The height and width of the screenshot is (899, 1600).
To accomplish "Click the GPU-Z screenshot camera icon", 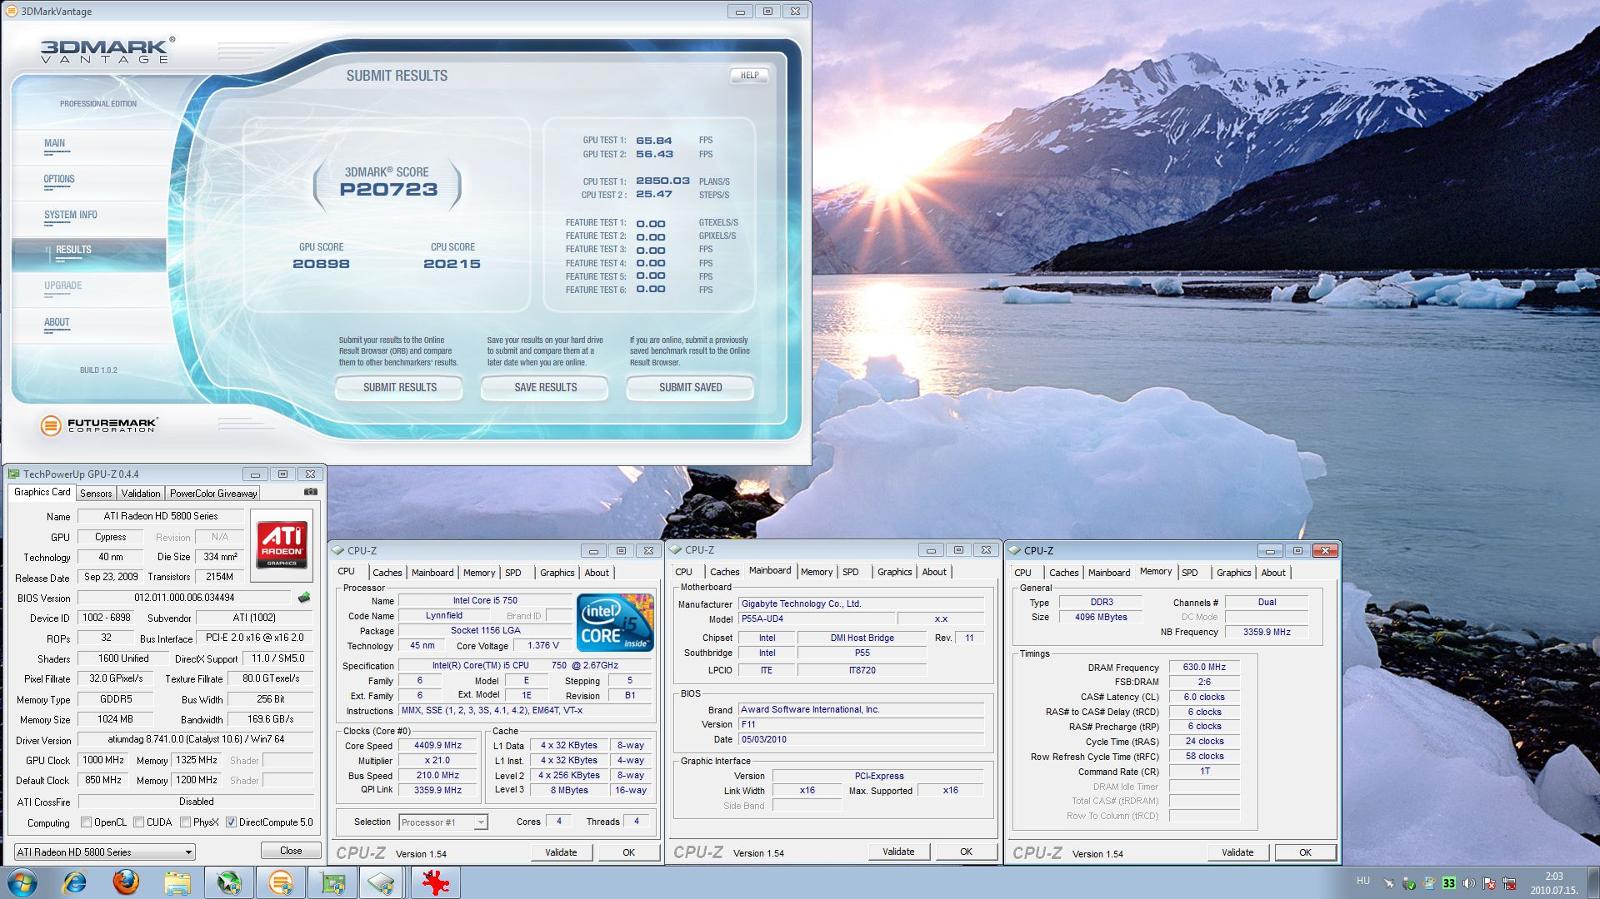I will click(x=310, y=492).
